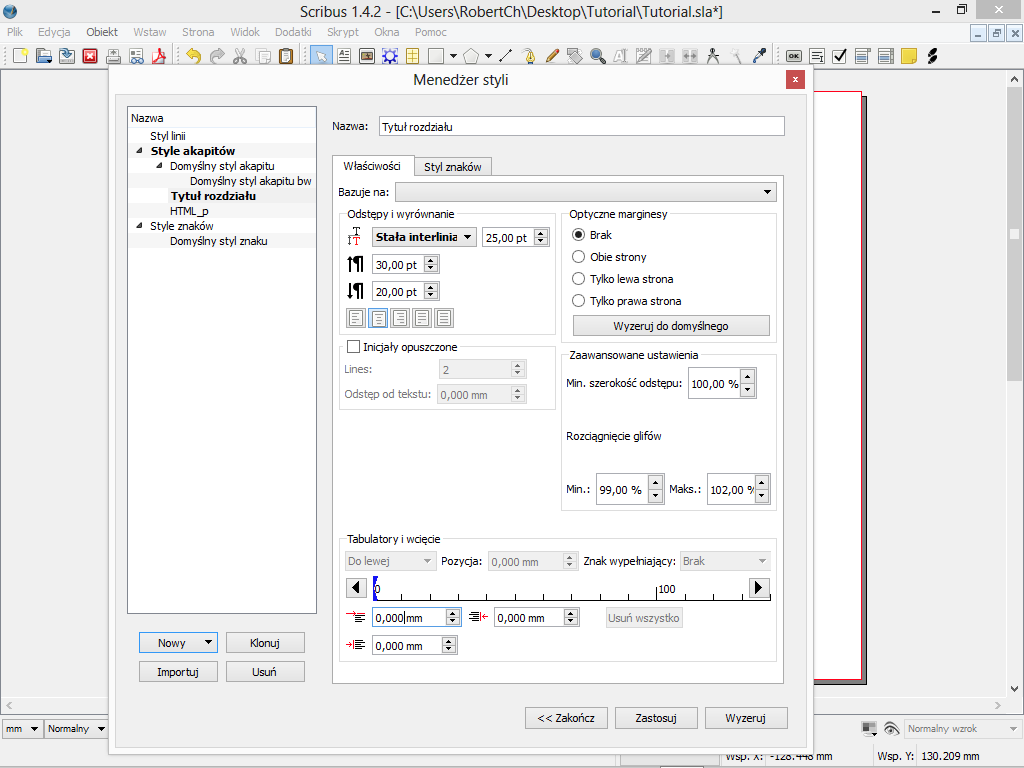The width and height of the screenshot is (1024, 768).
Task: Click the Wyzeruj do domyślnego button
Action: click(x=671, y=326)
